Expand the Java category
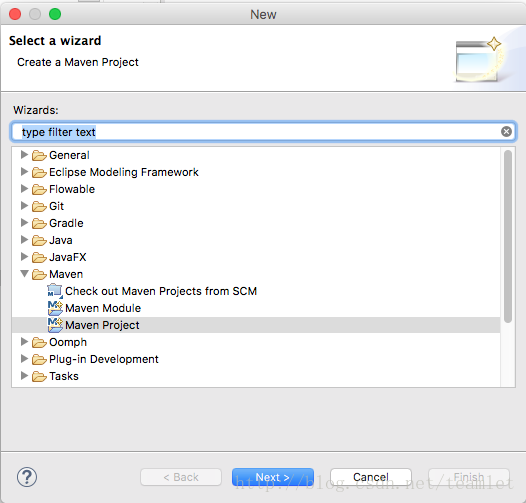This screenshot has height=503, width=526. tap(24, 240)
